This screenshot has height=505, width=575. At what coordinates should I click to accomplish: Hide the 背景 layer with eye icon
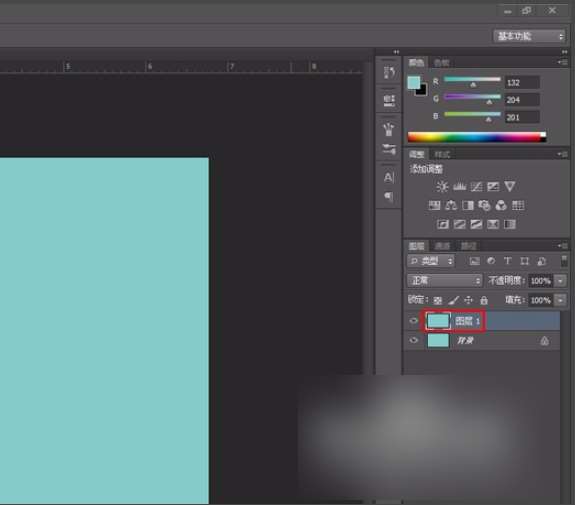414,340
